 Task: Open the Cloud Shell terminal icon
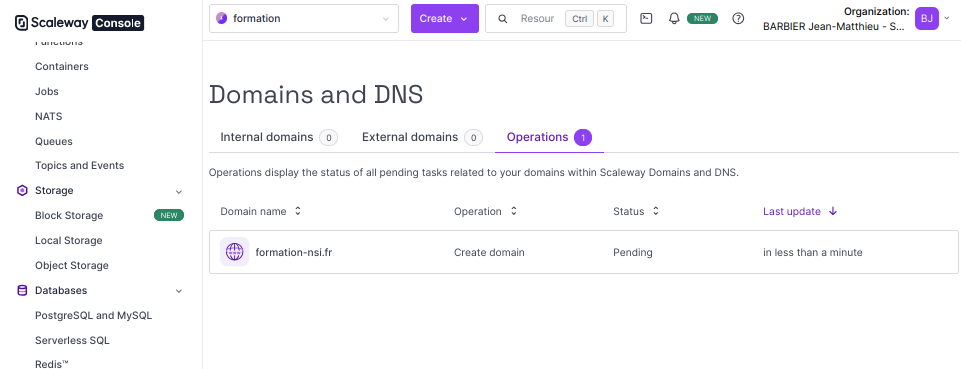click(646, 18)
